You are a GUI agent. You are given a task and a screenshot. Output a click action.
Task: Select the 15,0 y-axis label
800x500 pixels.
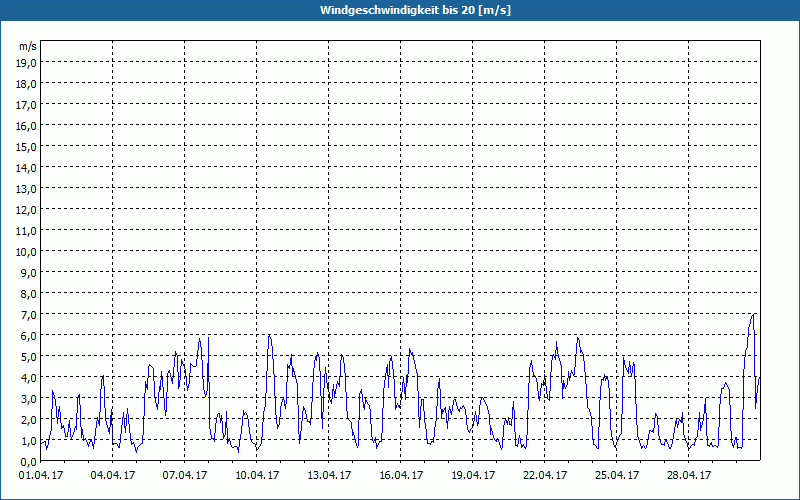(26, 146)
